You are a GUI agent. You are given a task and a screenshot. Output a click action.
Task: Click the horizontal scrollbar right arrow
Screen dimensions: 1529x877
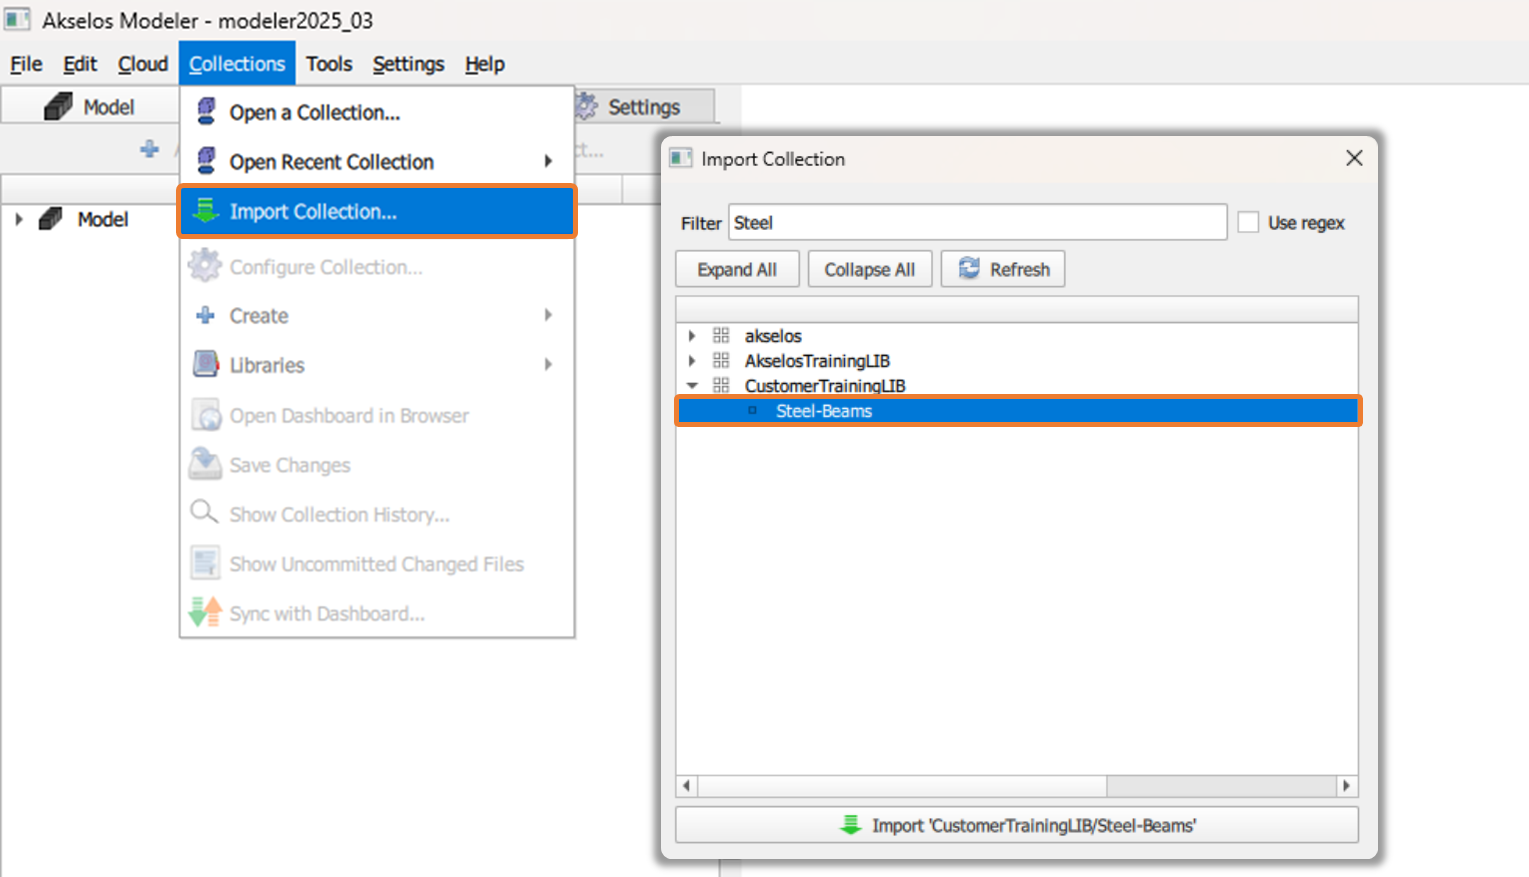[x=1346, y=786]
